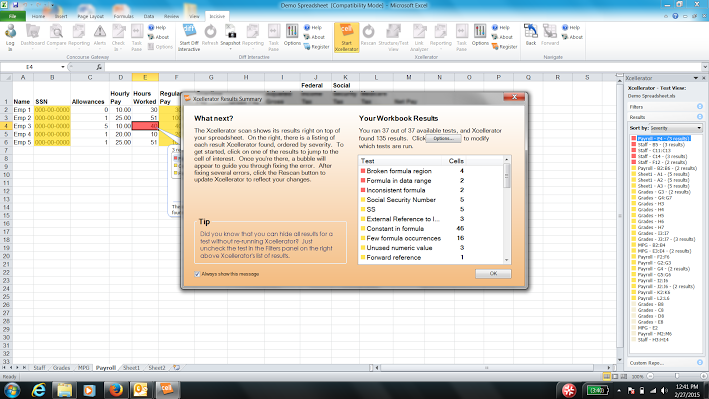Open the Concourse Gateway Dashboard icon
The image size is (709, 399).
(x=33, y=35)
